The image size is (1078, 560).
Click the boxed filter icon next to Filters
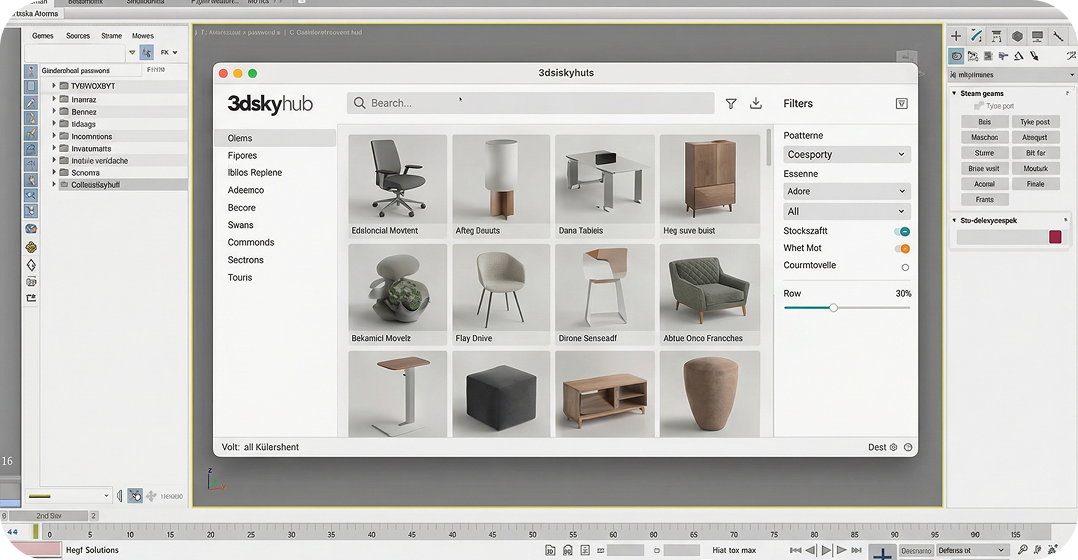point(901,103)
